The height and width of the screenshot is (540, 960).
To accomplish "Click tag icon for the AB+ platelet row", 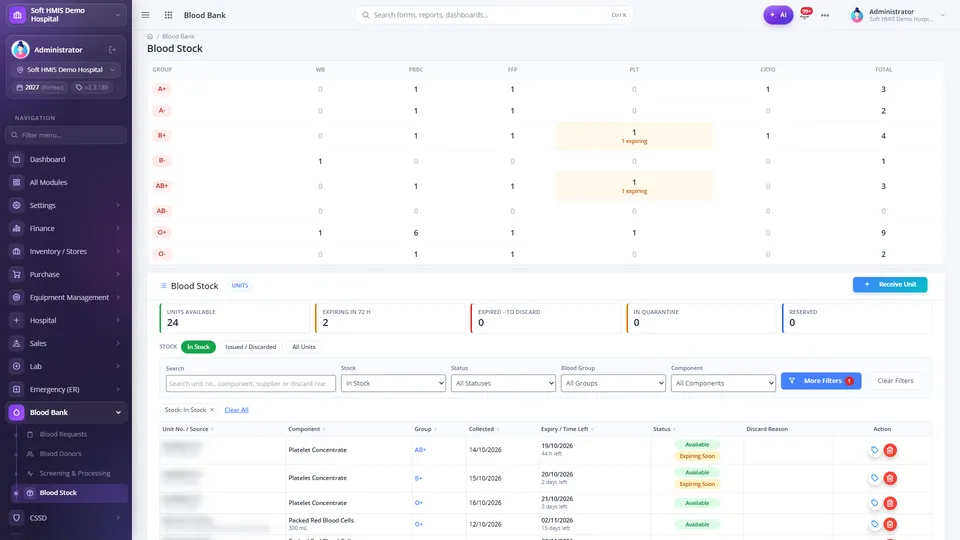I will point(874,450).
